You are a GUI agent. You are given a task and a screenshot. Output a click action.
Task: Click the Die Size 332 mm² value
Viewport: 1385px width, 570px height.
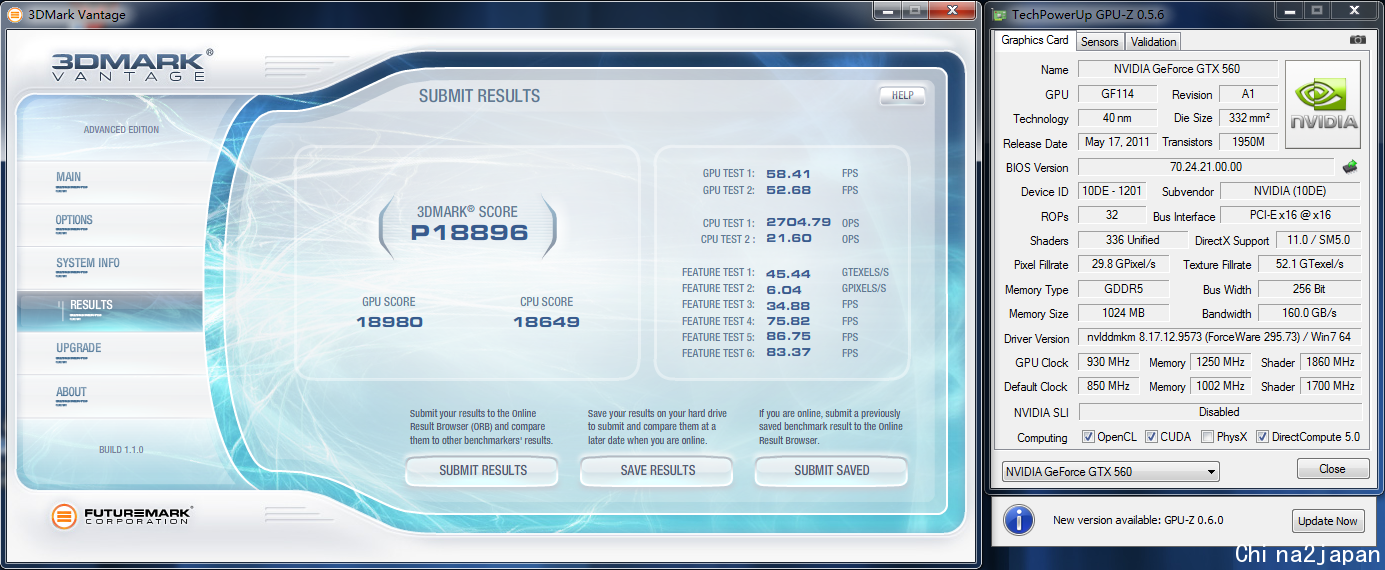(1247, 118)
